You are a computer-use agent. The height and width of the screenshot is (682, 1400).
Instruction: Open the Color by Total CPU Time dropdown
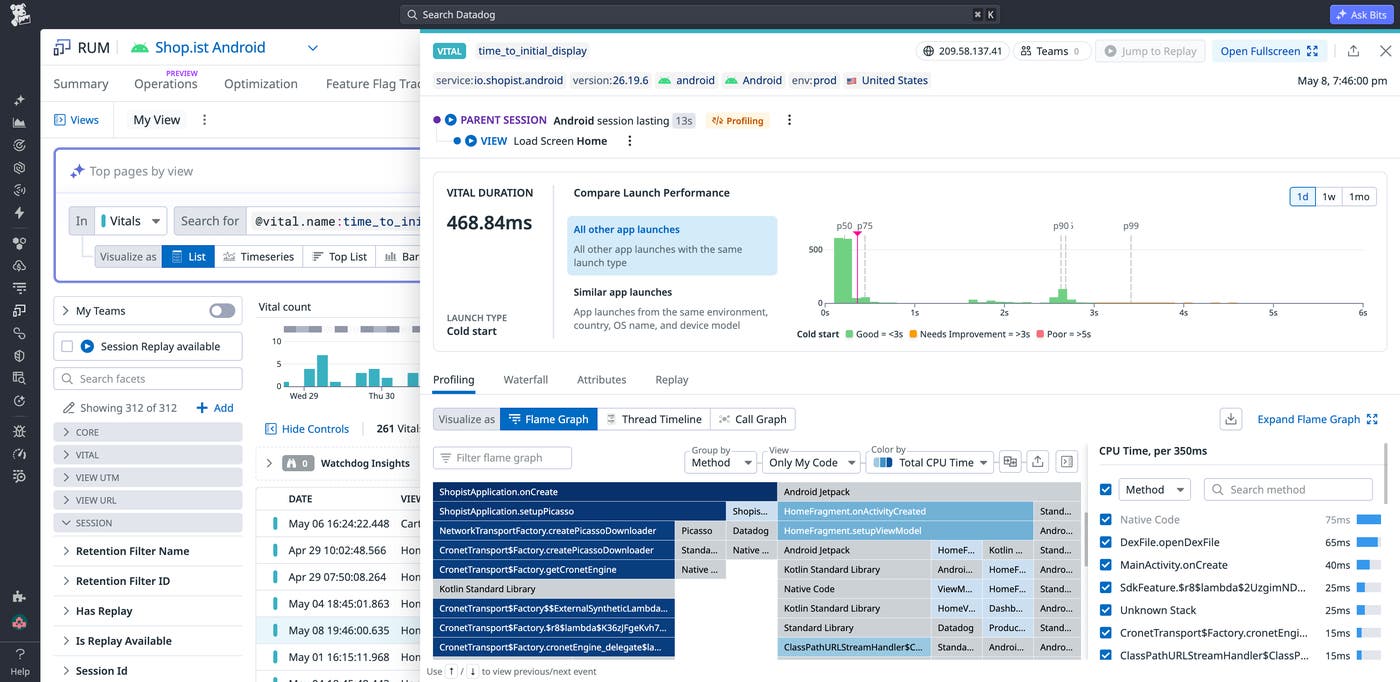point(930,462)
